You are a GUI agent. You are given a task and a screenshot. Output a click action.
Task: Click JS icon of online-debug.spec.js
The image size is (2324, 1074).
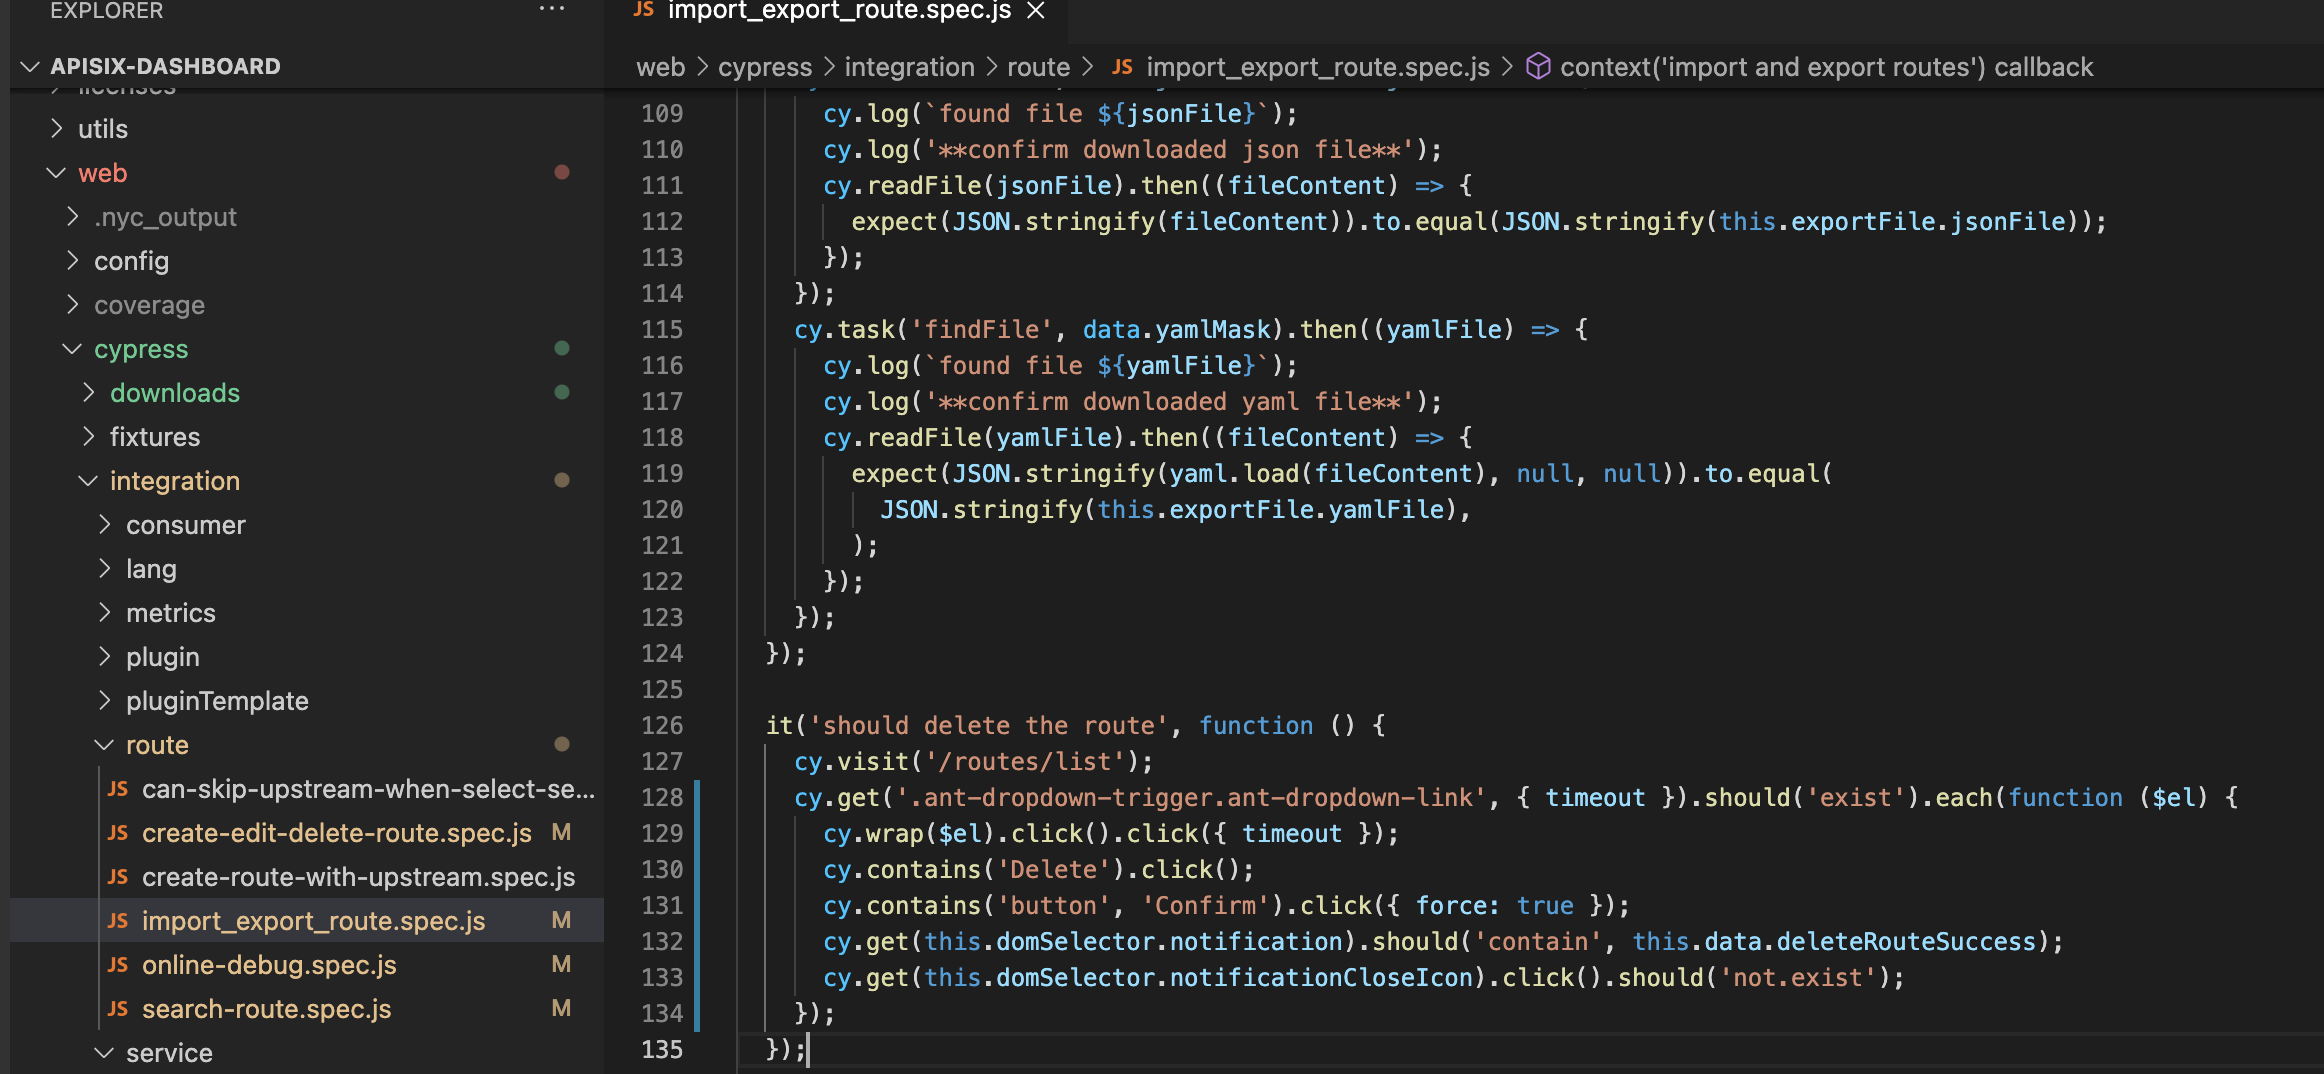[118, 965]
